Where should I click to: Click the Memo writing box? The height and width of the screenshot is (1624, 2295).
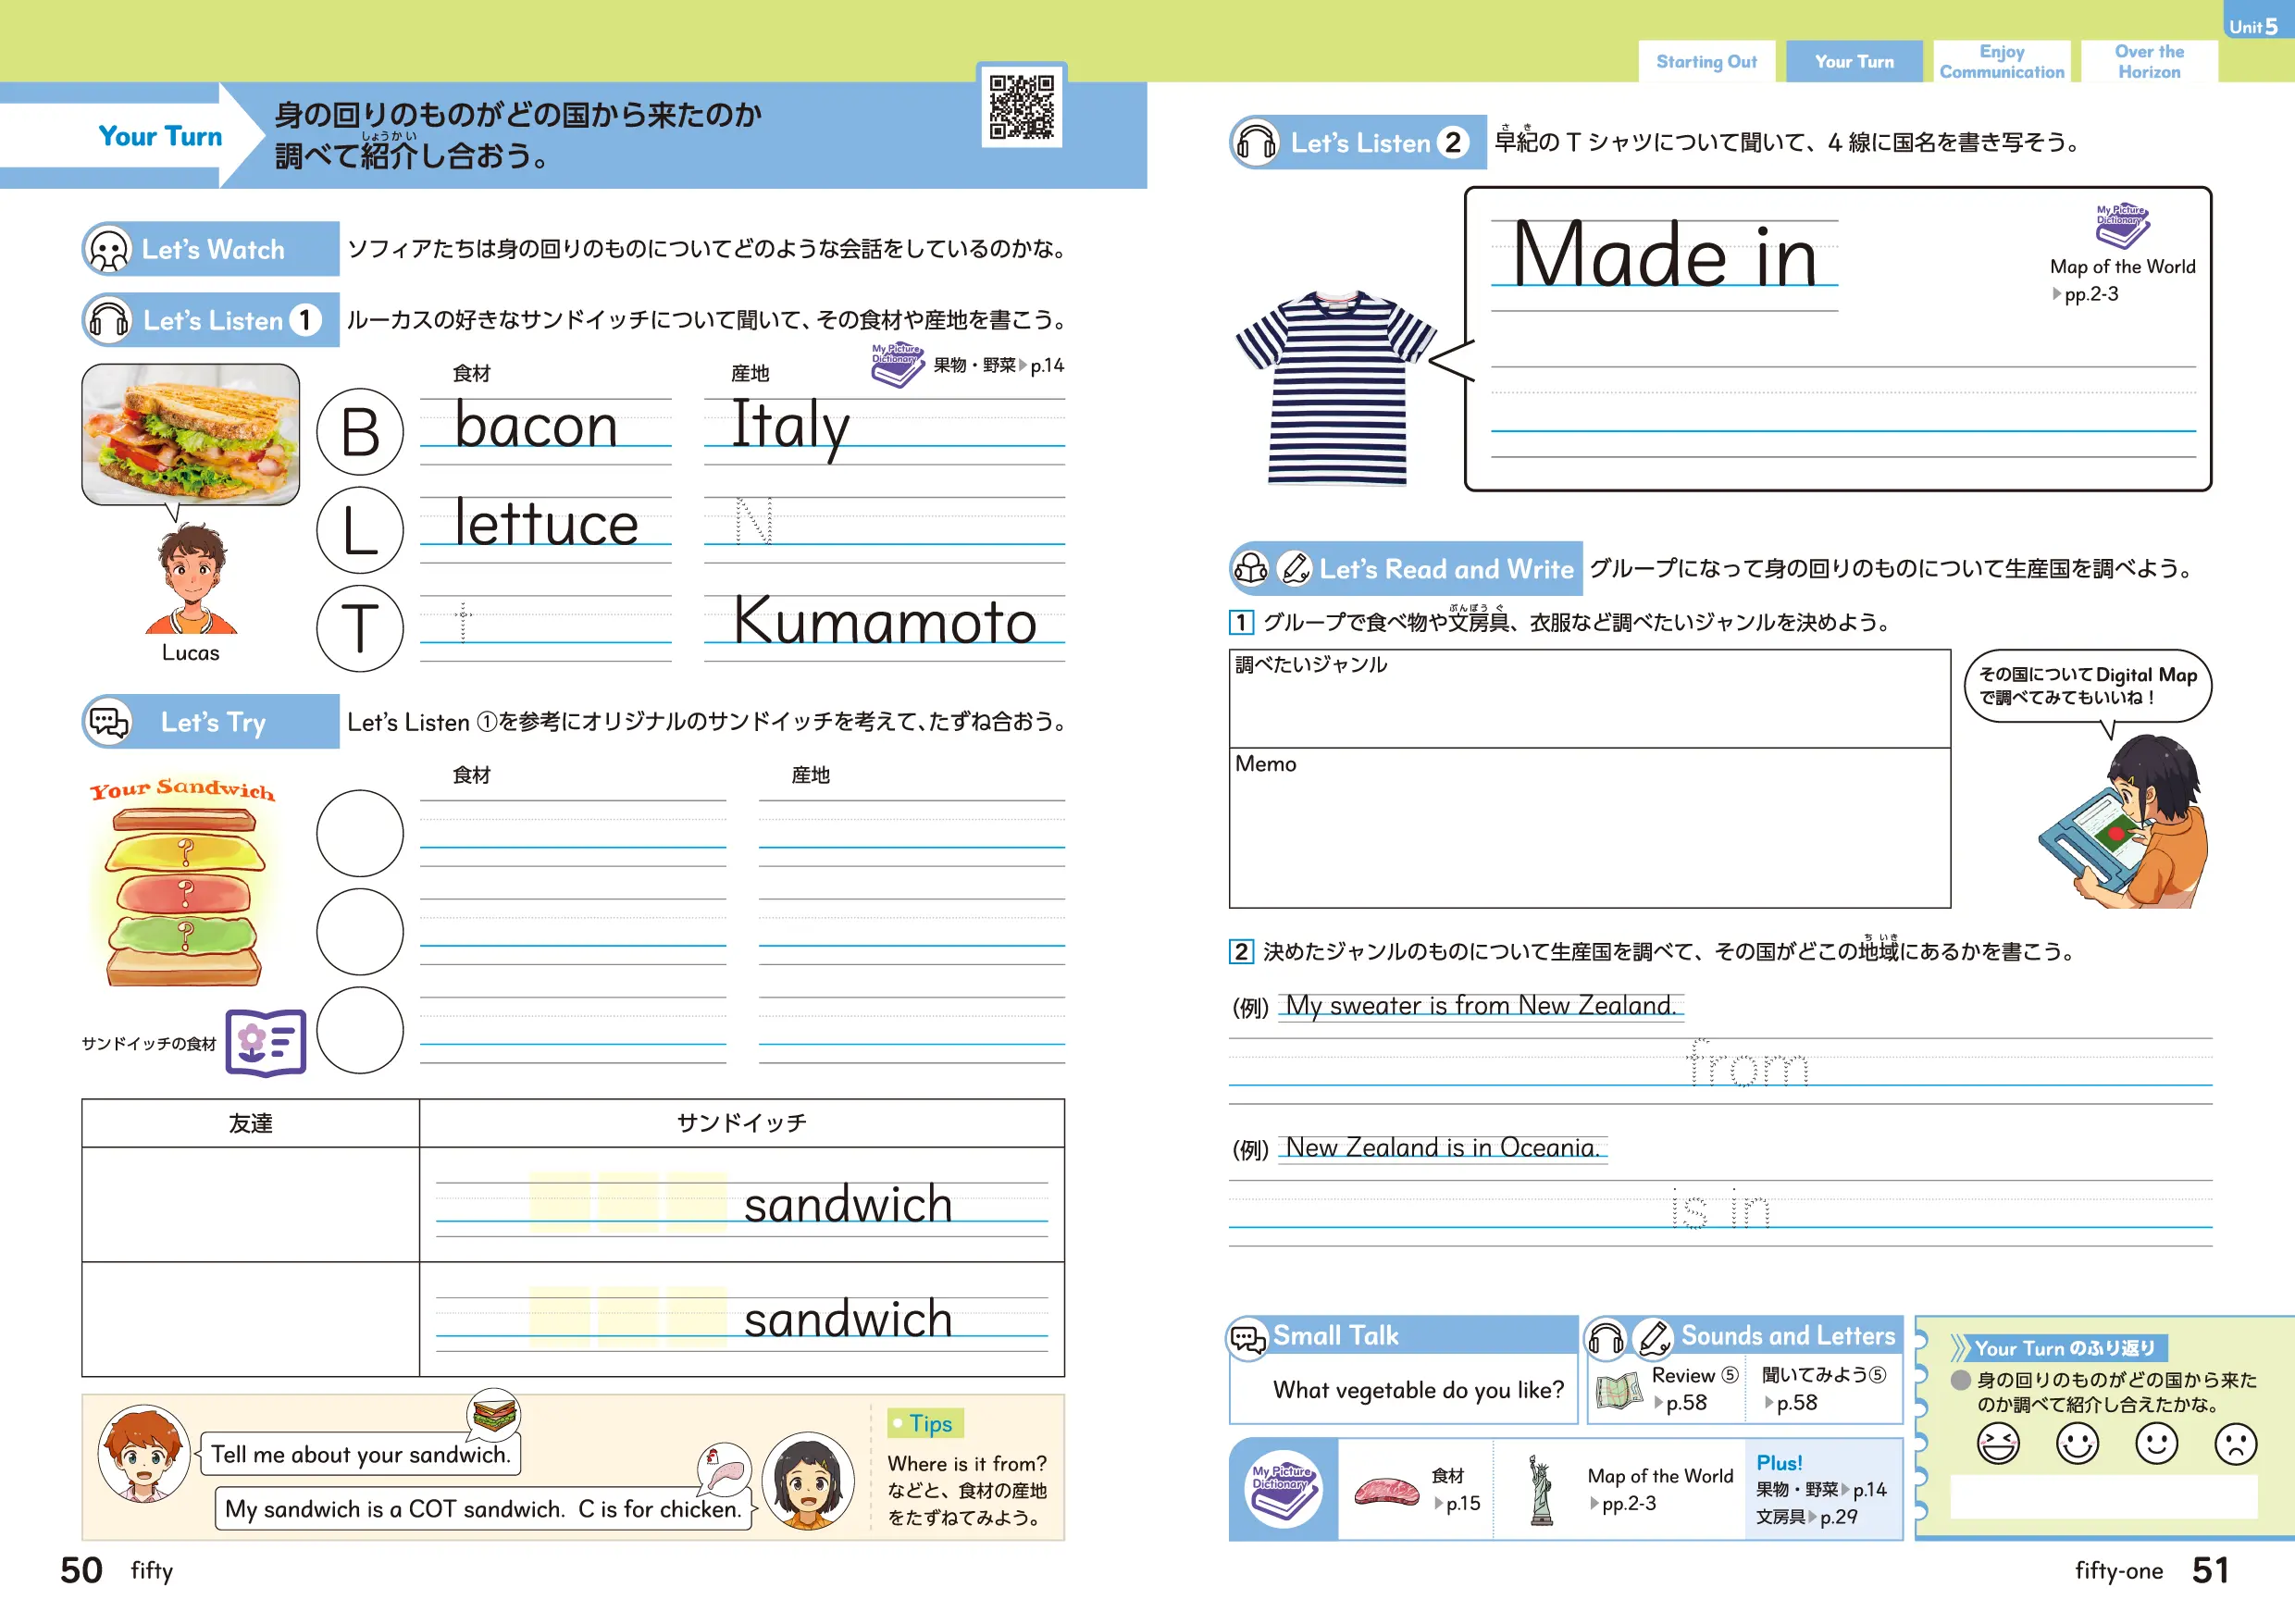(1589, 830)
